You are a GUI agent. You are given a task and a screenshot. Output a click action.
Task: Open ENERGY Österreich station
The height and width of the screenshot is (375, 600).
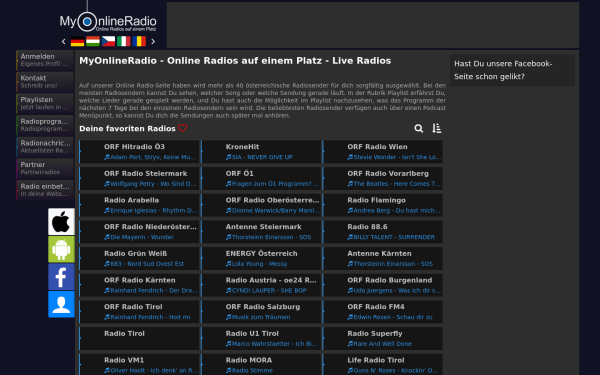(x=261, y=258)
